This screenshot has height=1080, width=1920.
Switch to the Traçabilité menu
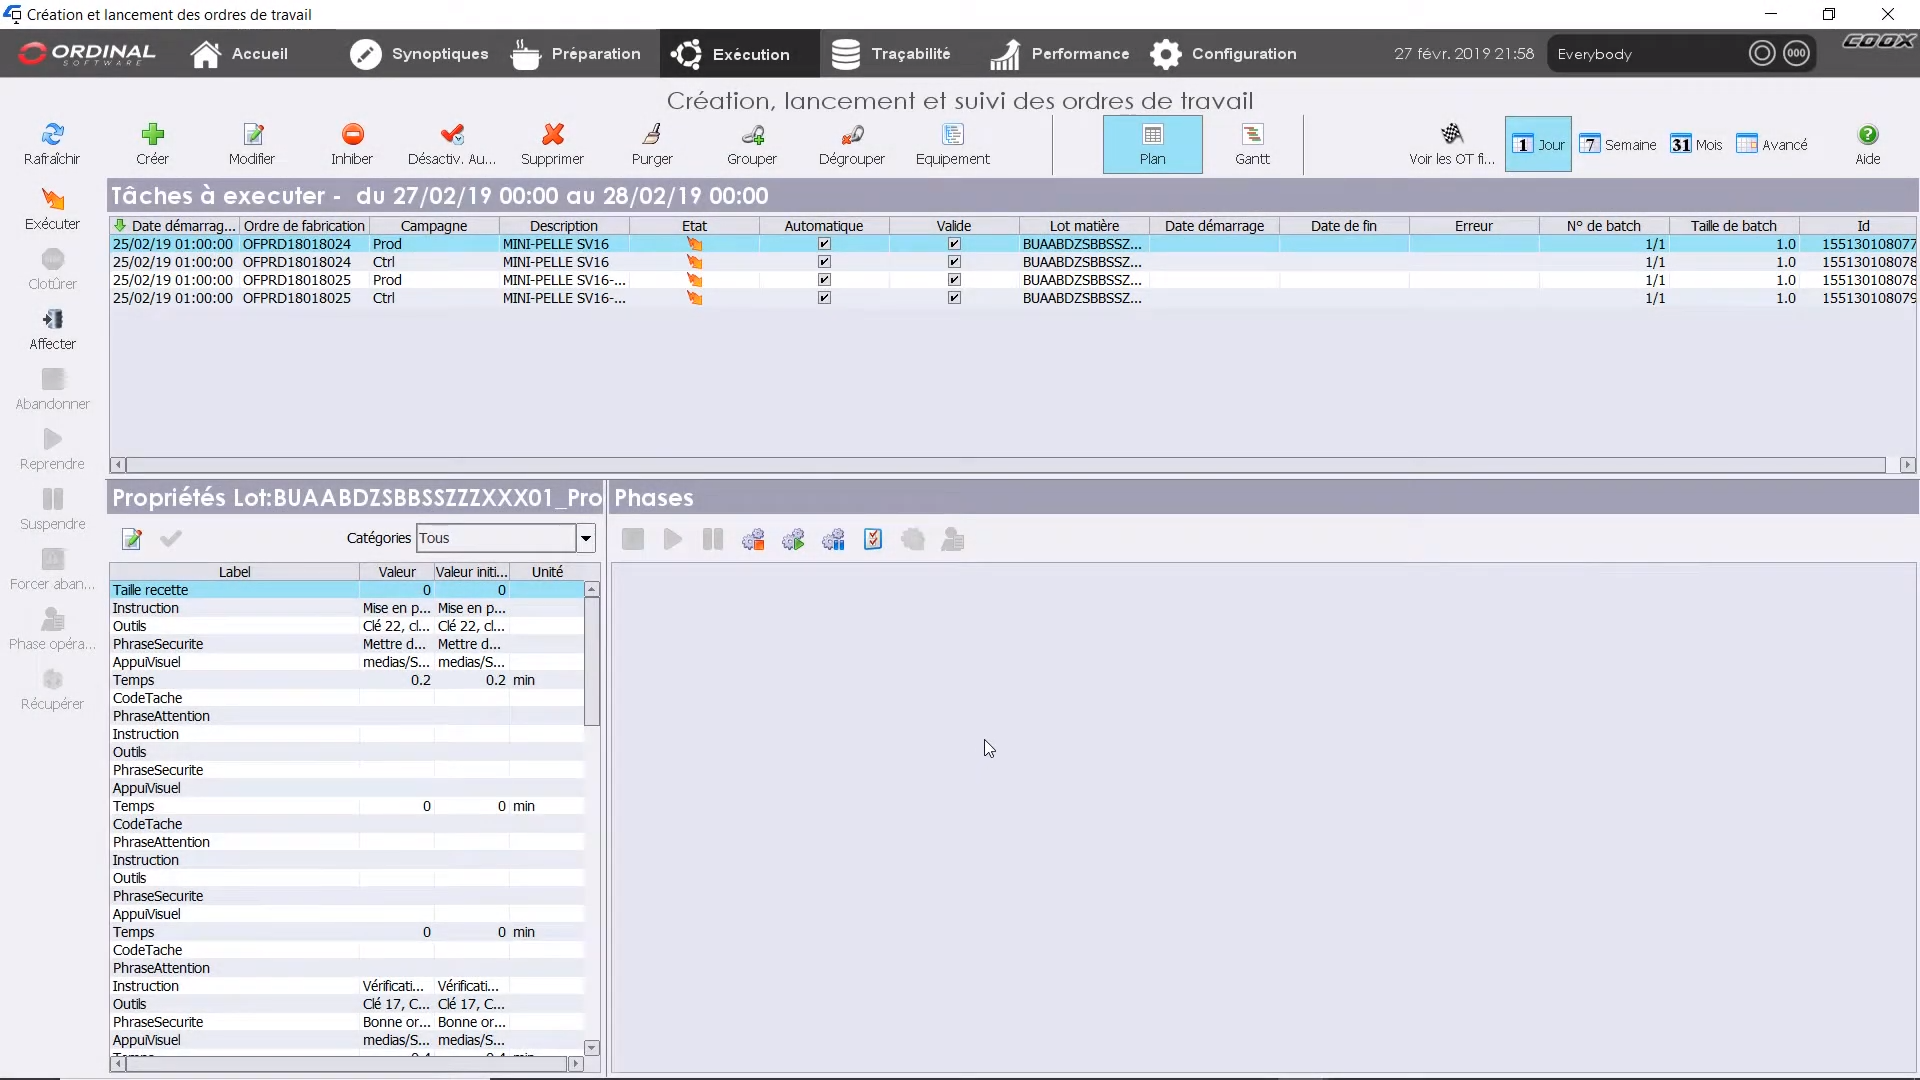pyautogui.click(x=893, y=53)
